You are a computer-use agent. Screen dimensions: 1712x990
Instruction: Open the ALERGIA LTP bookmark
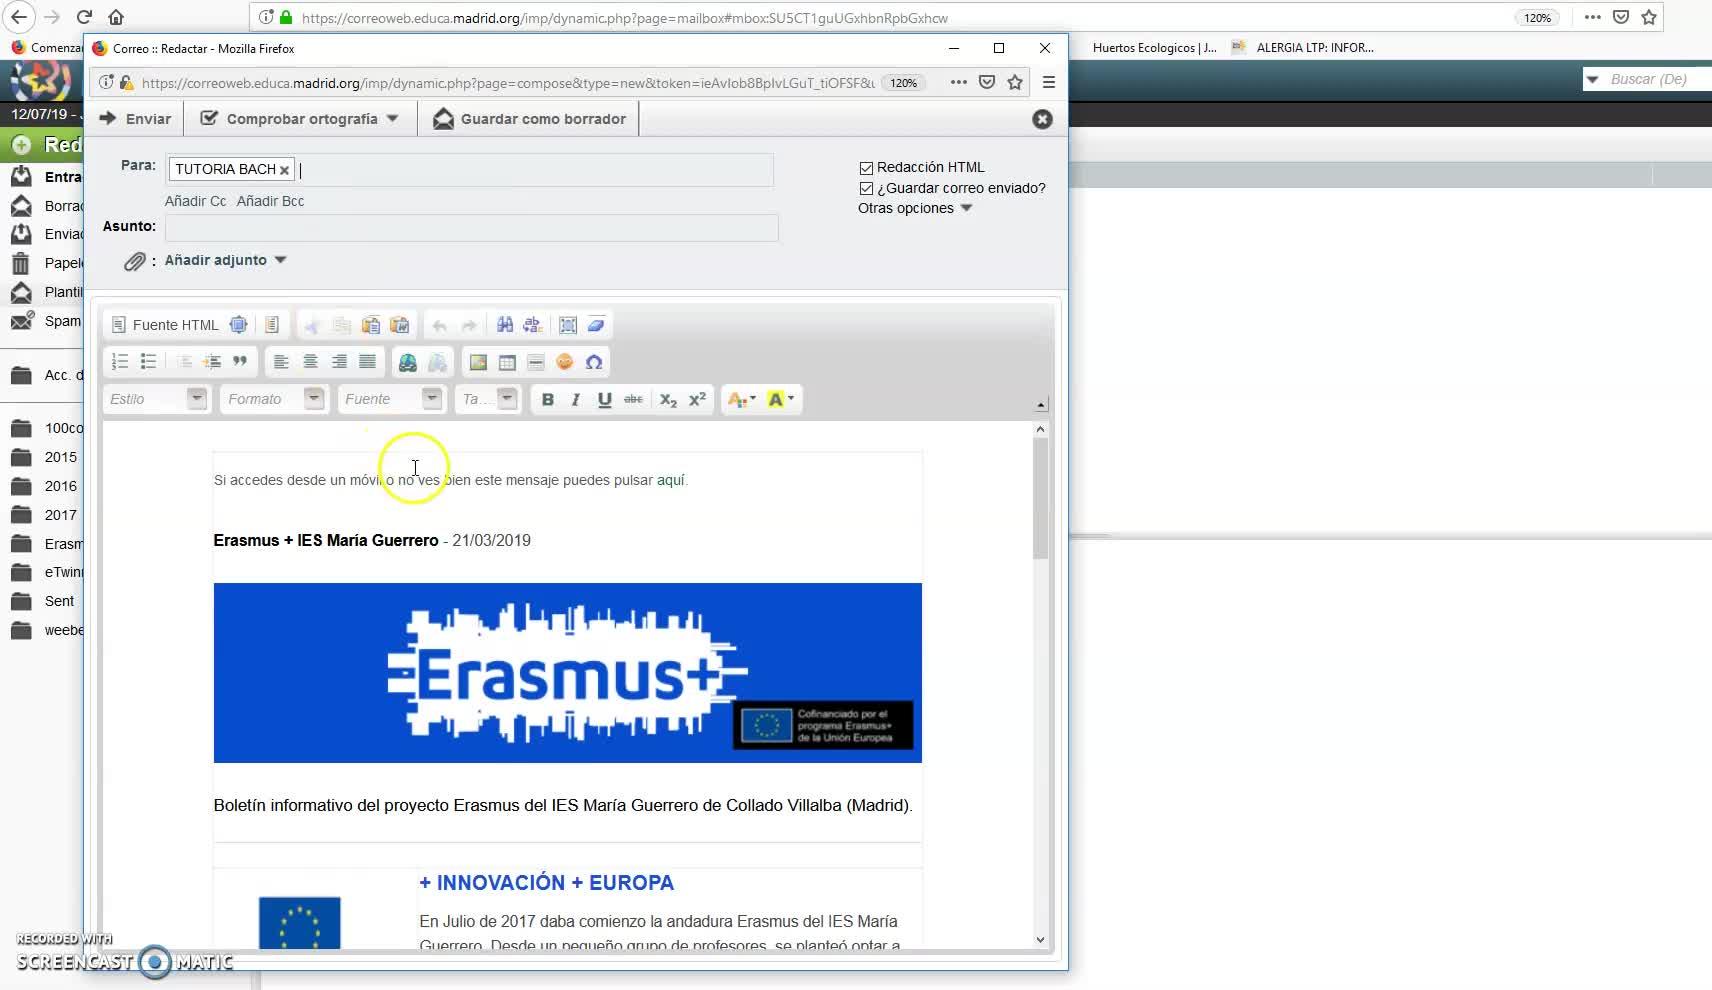coord(1303,47)
